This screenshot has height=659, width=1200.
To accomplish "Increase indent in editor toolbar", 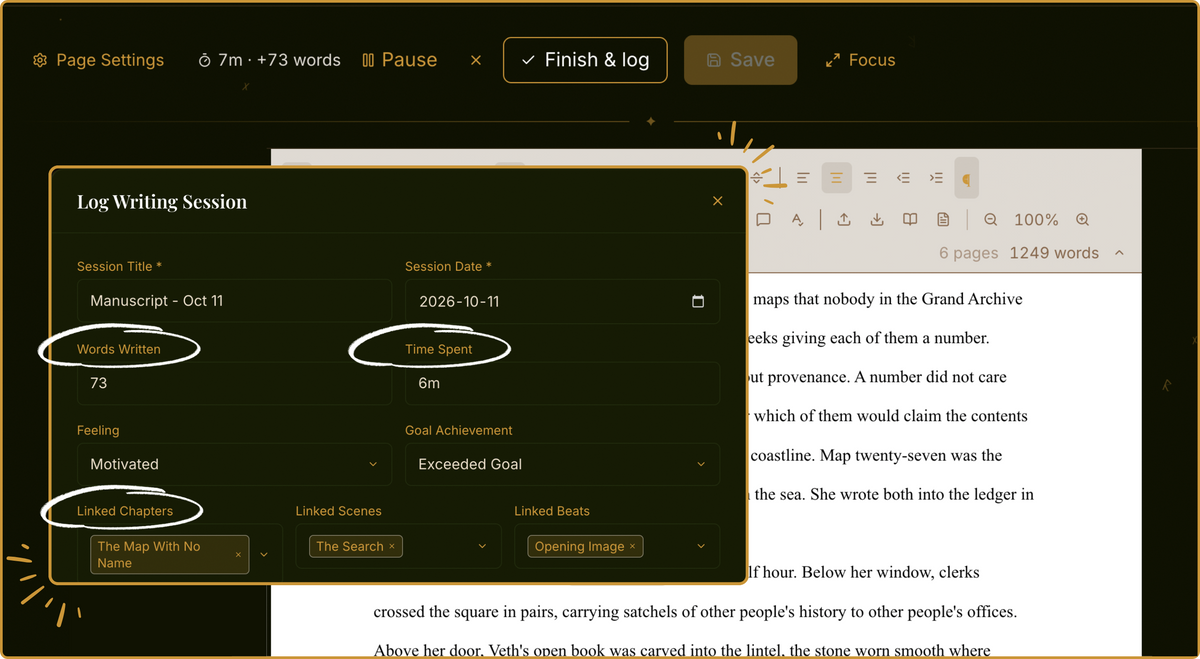I will [936, 178].
